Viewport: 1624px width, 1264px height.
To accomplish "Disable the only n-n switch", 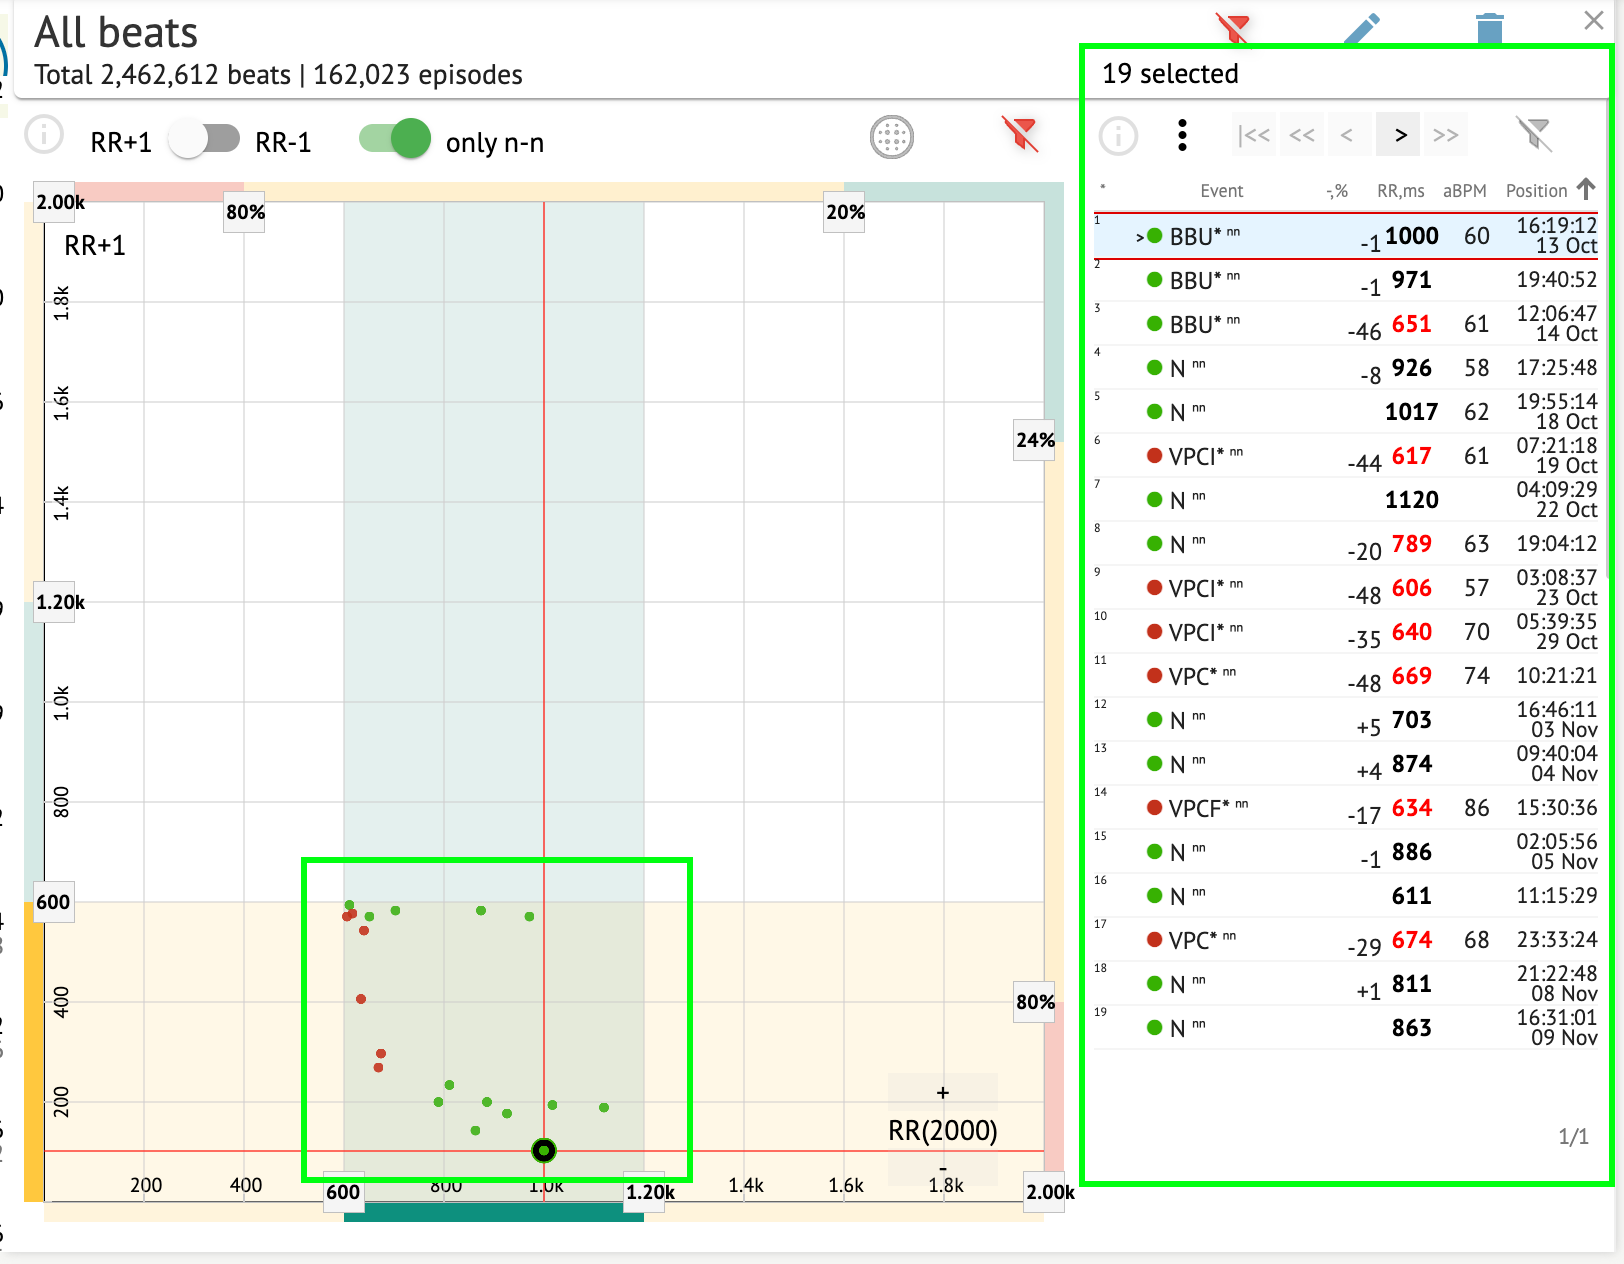I will (x=395, y=139).
